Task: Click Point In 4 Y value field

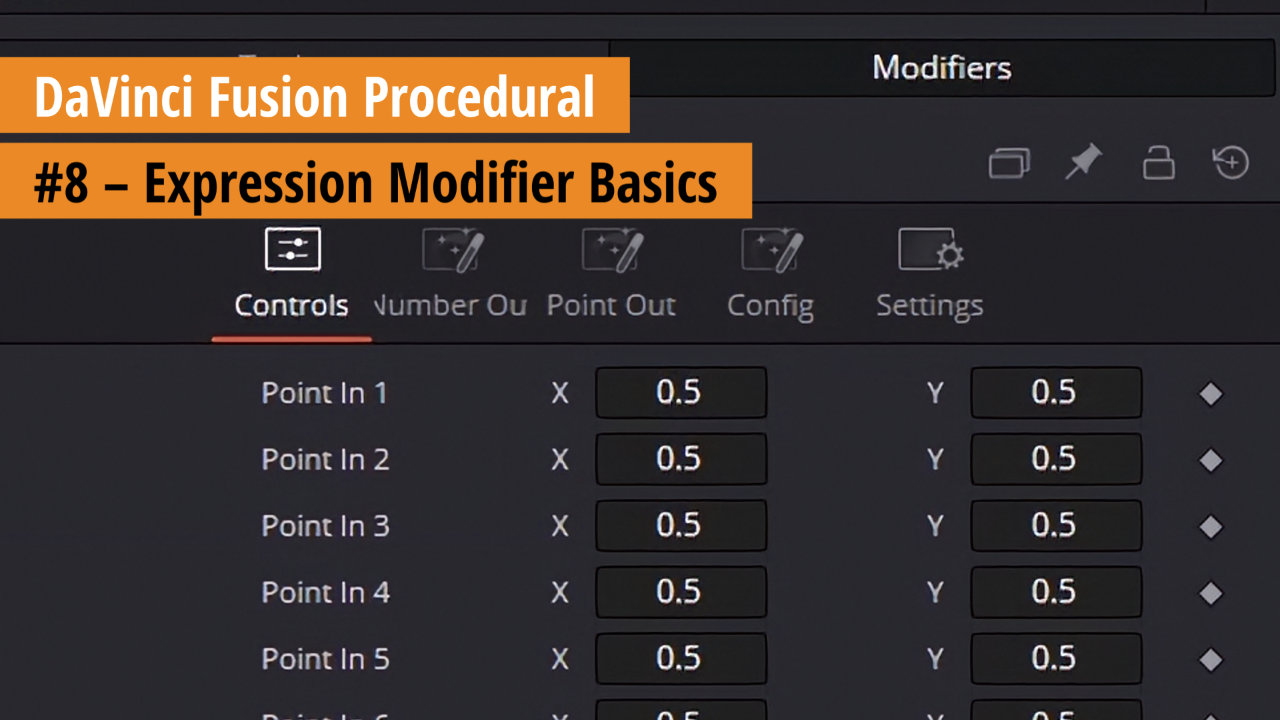Action: (1056, 592)
